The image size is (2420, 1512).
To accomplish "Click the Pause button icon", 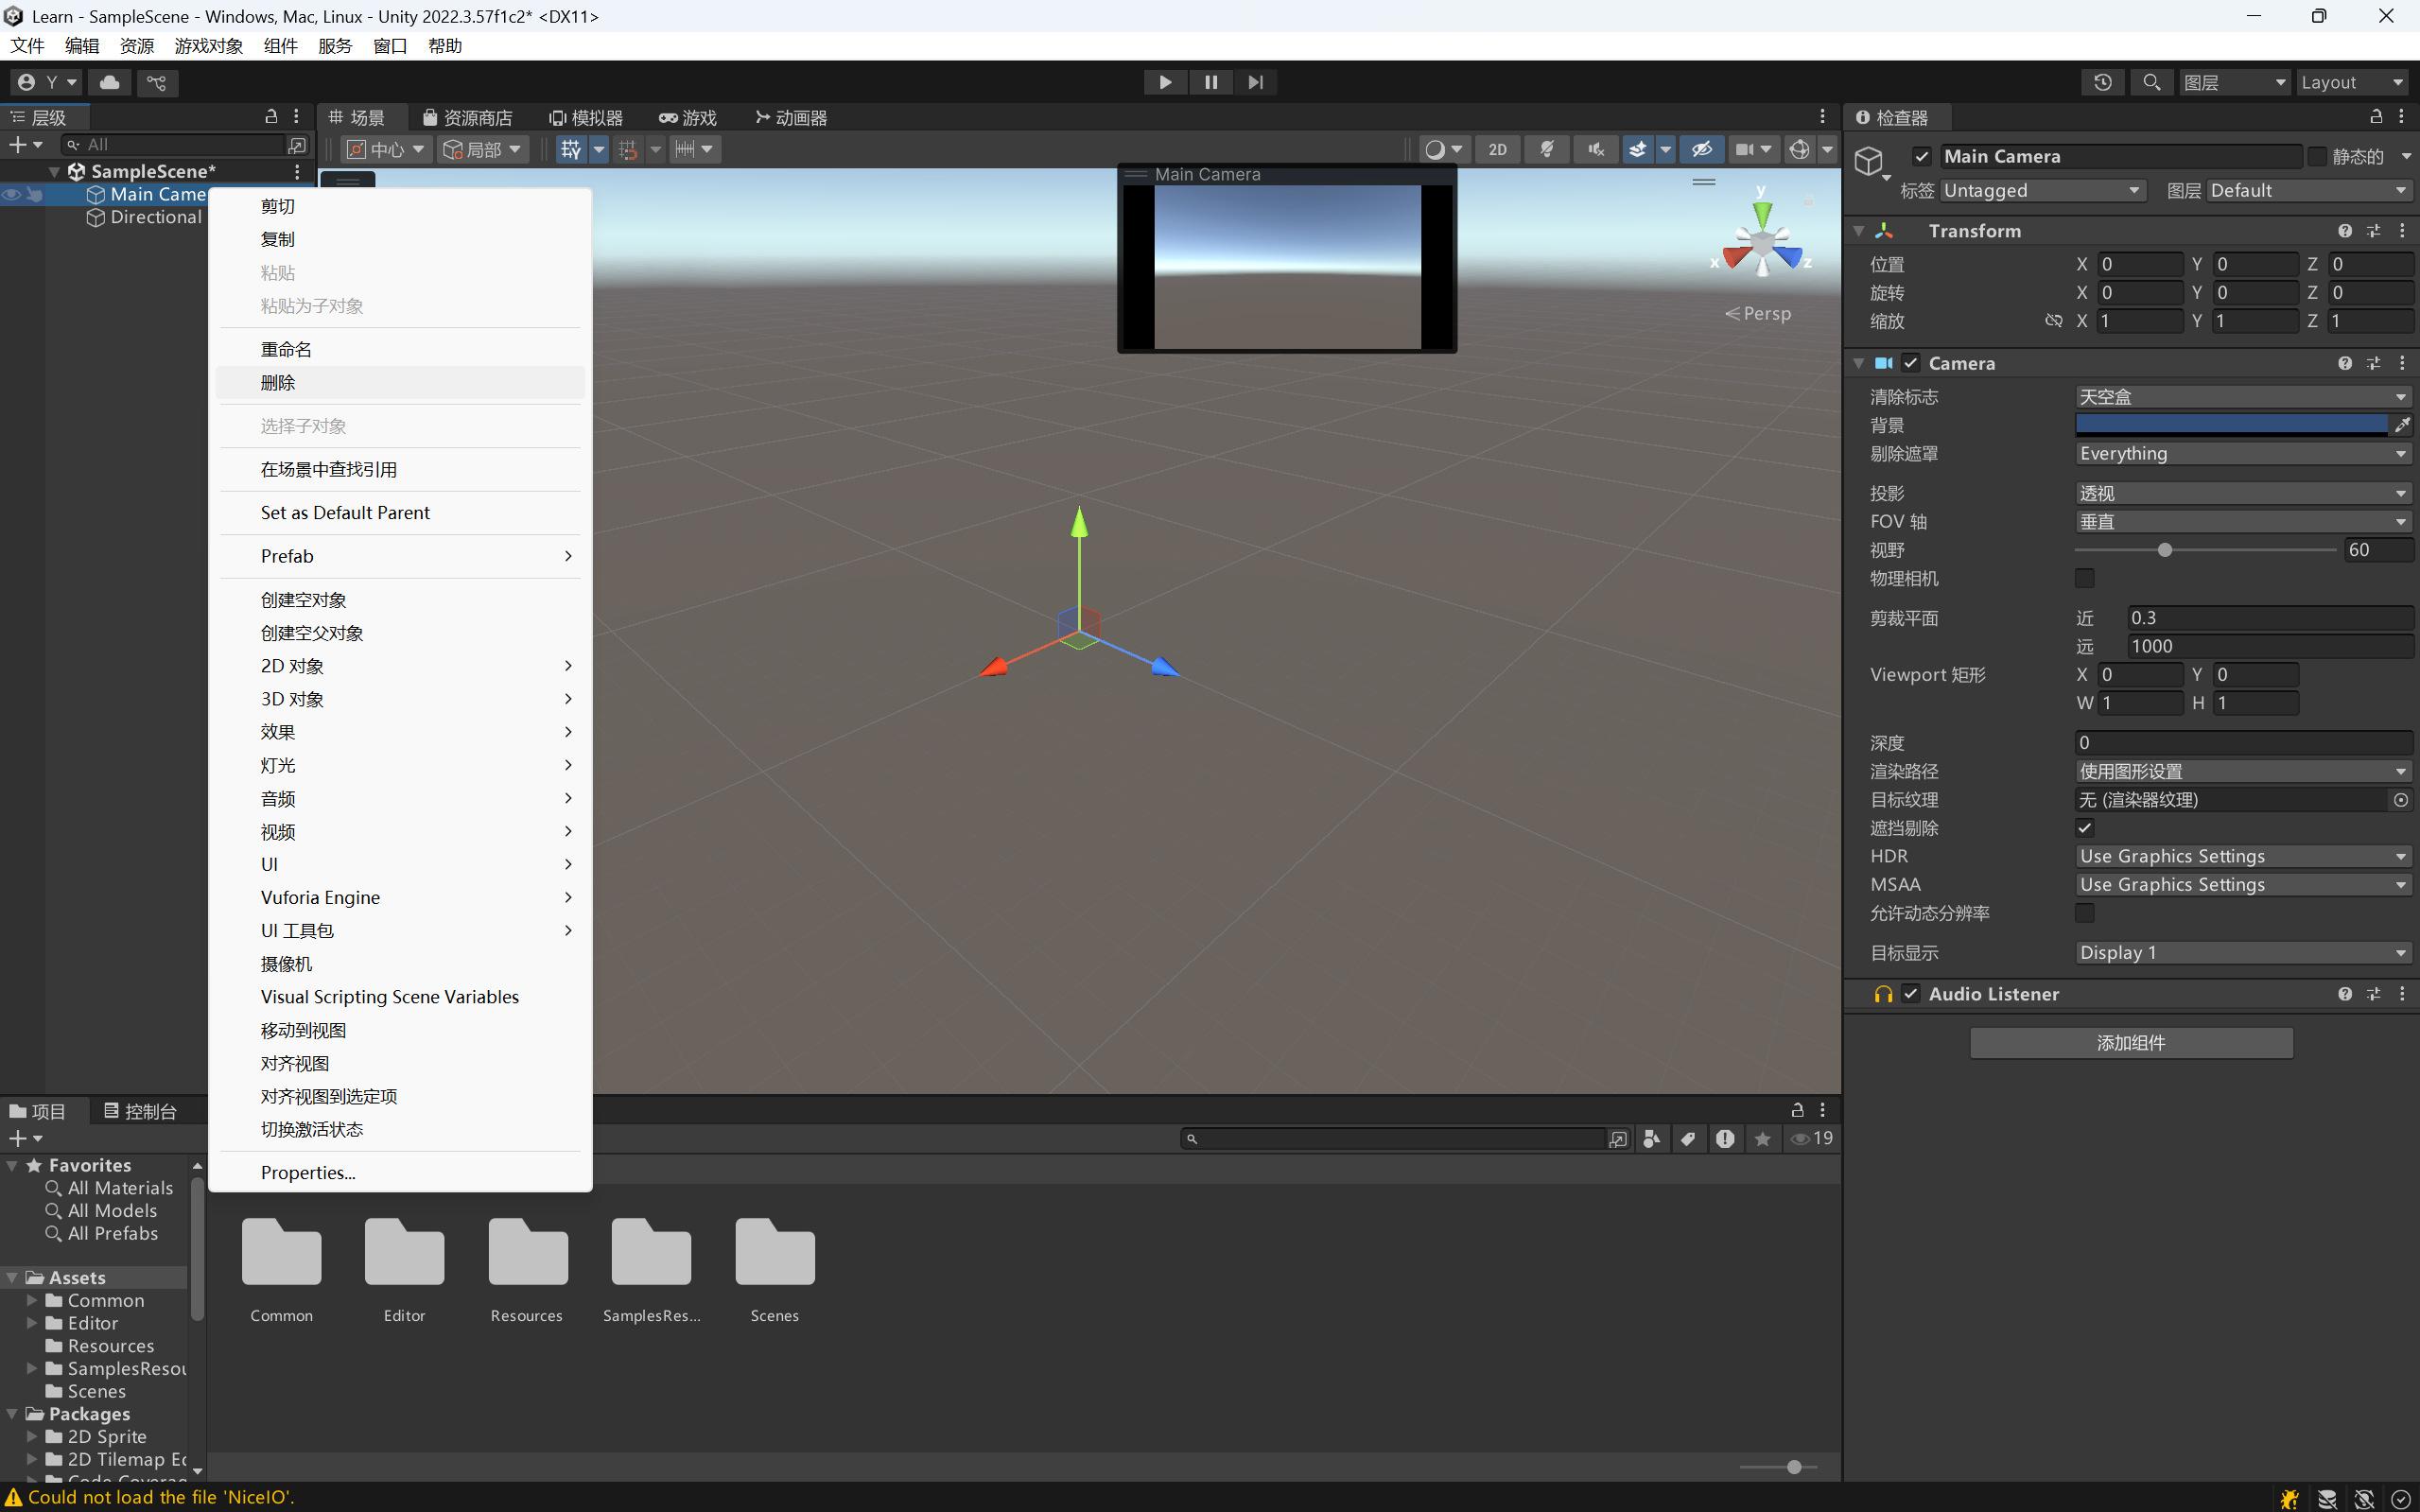I will 1211,82.
